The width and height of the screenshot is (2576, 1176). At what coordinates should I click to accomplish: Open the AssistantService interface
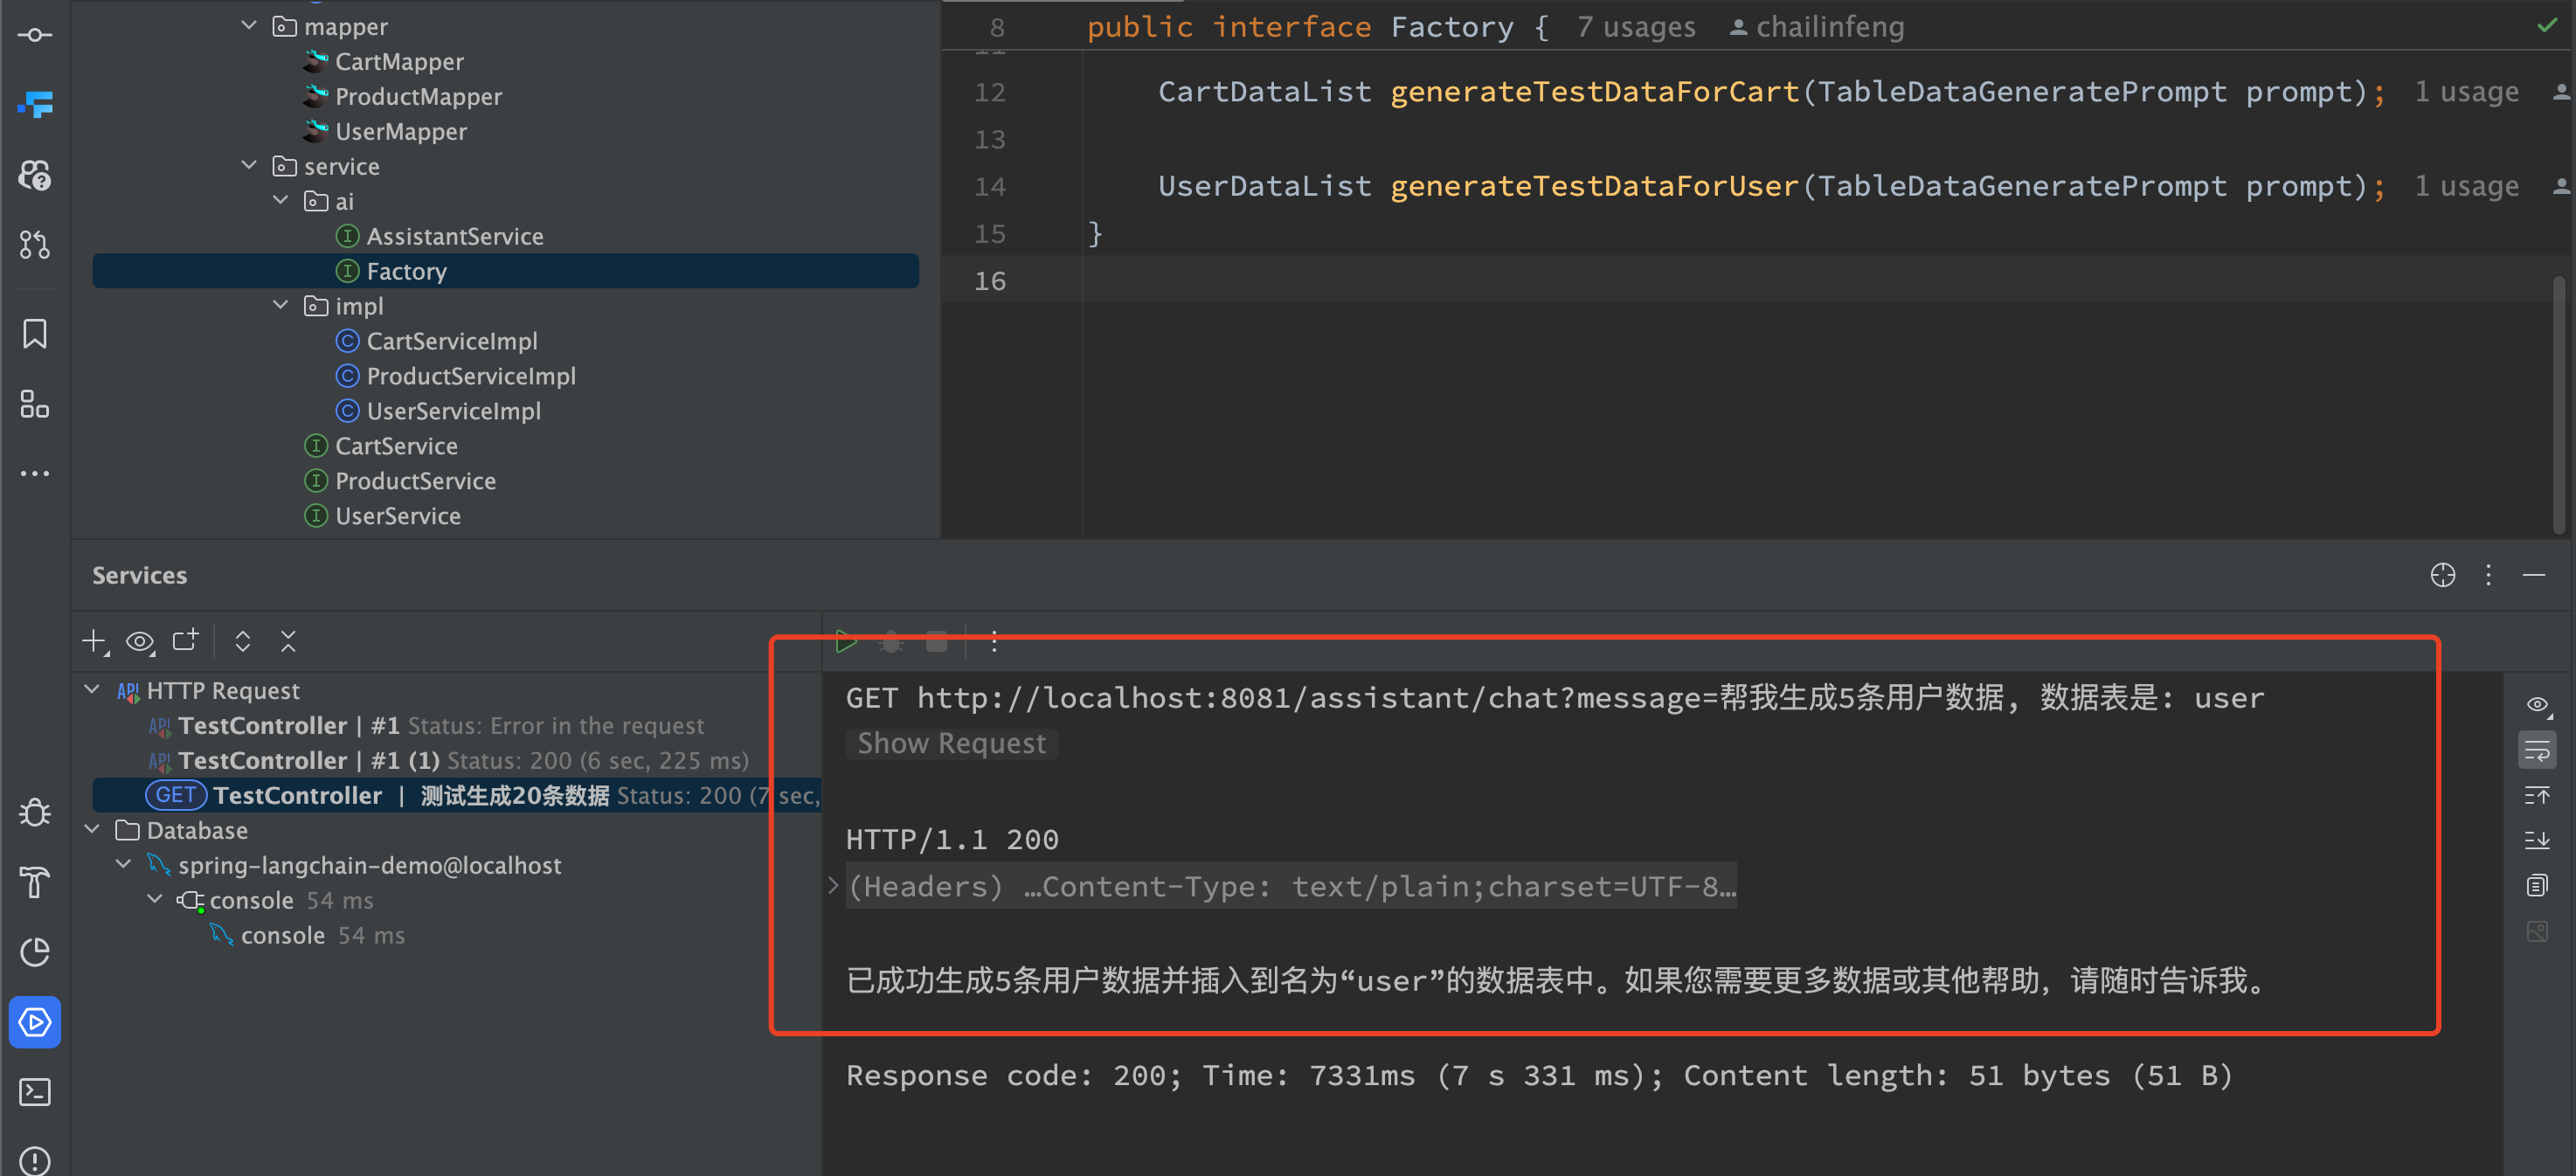[x=455, y=236]
